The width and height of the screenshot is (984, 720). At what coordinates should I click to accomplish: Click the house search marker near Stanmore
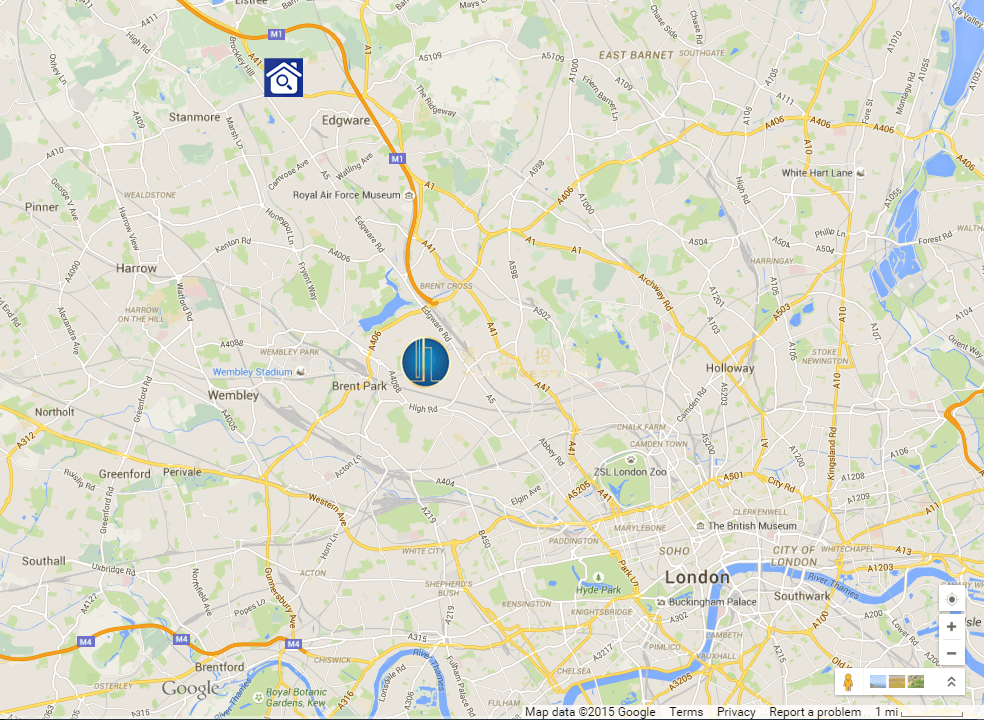tap(284, 78)
